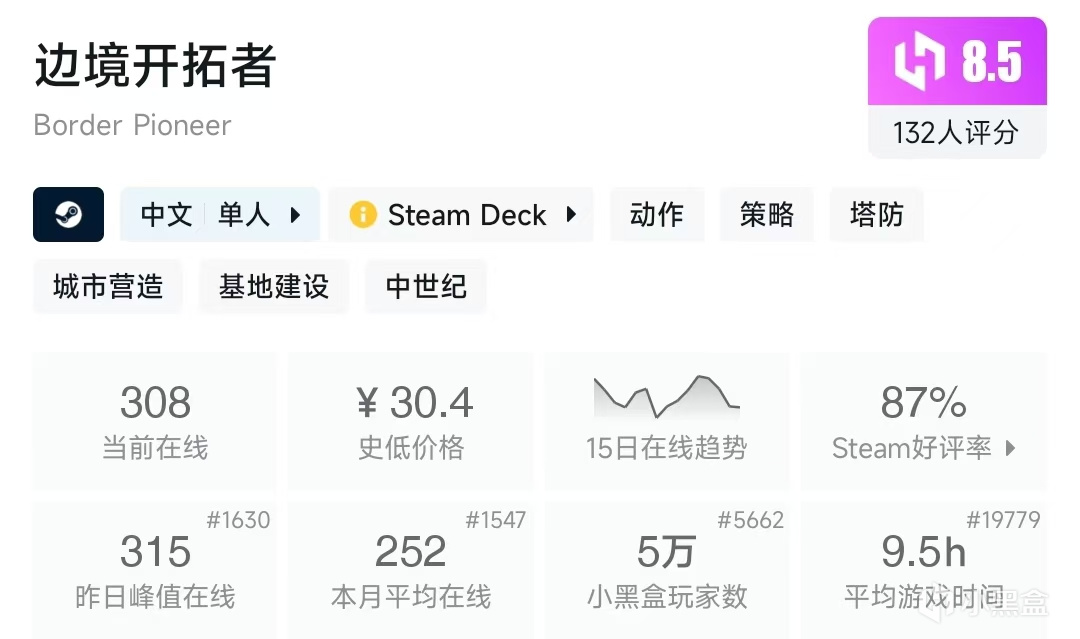
Task: Open the 中世纪 tag
Action: (426, 287)
